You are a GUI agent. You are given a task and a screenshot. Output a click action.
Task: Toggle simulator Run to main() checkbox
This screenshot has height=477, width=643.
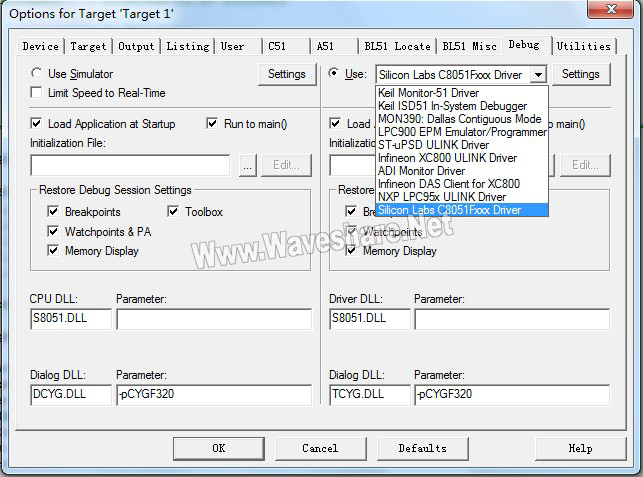[x=212, y=123]
